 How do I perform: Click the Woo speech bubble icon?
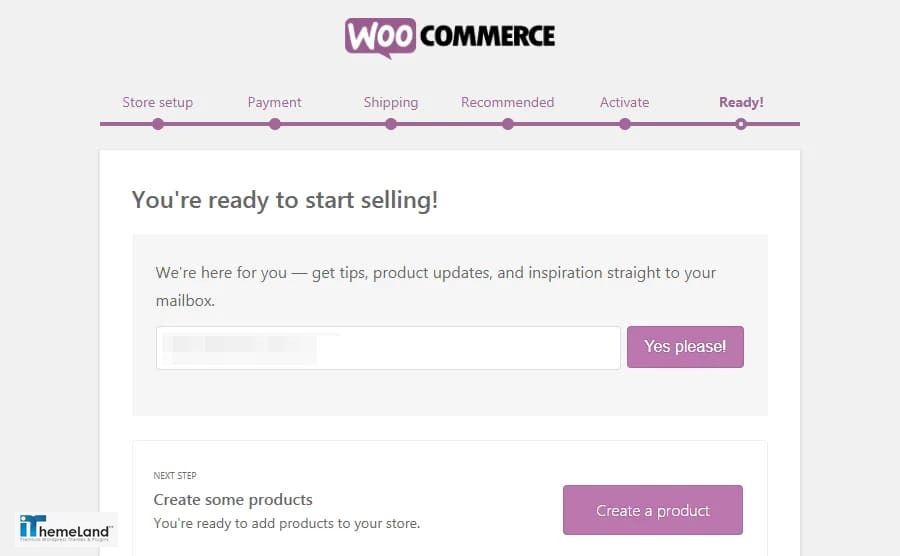coord(380,38)
